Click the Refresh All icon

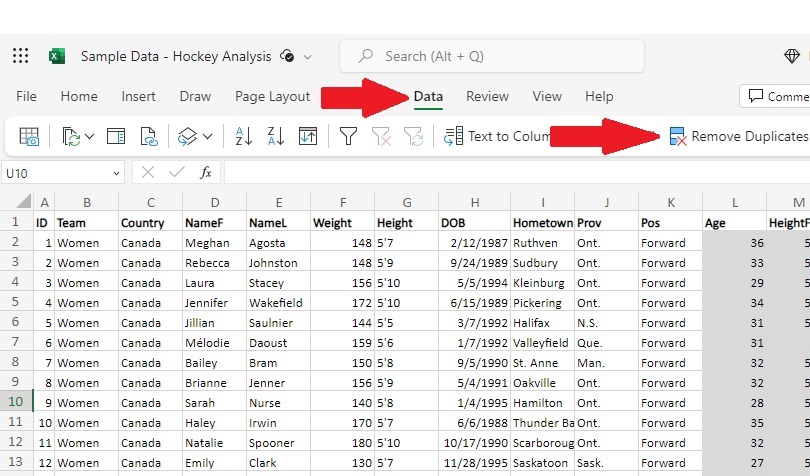(x=71, y=136)
